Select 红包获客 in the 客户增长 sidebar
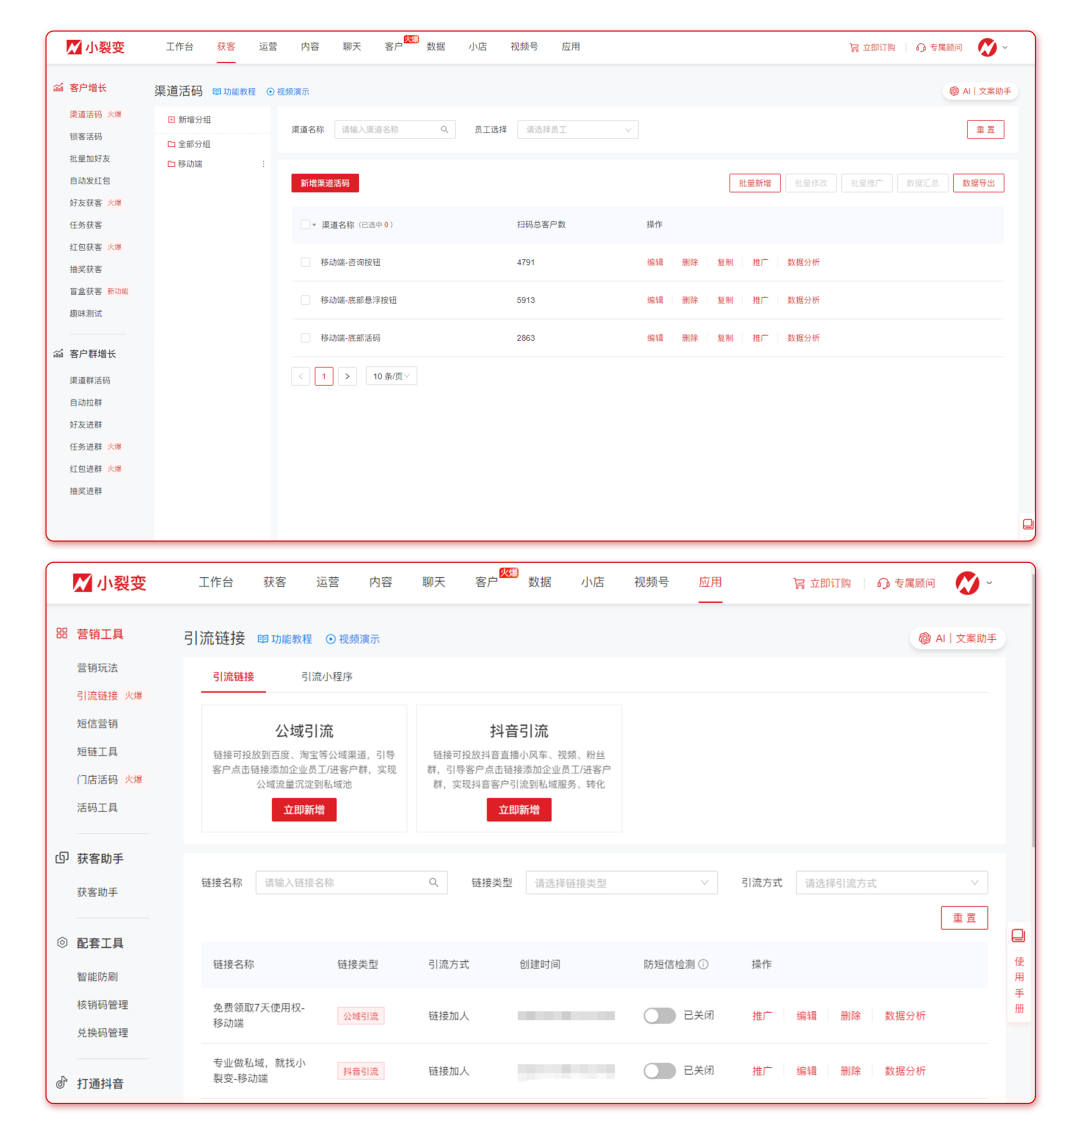 [x=86, y=247]
